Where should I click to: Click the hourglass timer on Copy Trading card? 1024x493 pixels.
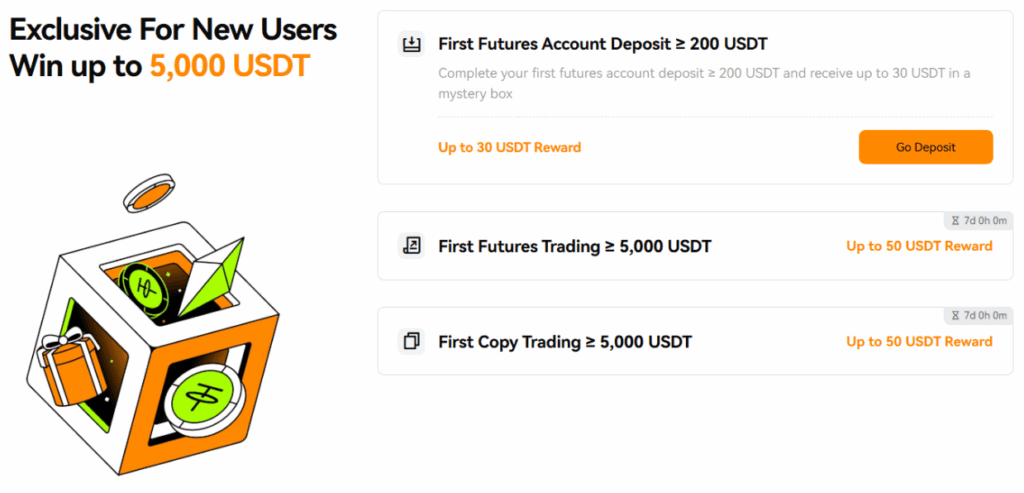pos(979,315)
